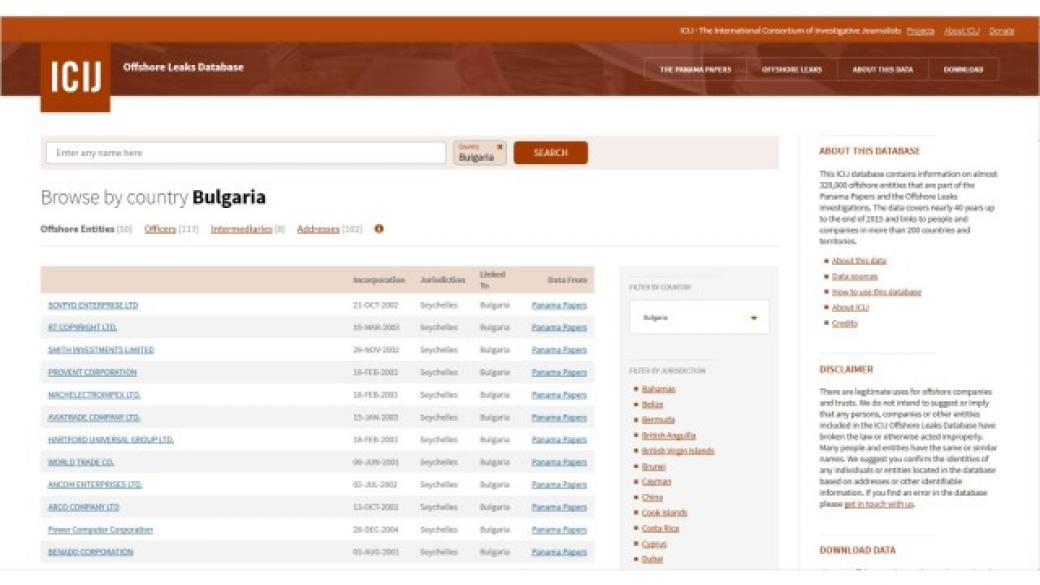Open the Filter by Country dropdown

coord(699,318)
